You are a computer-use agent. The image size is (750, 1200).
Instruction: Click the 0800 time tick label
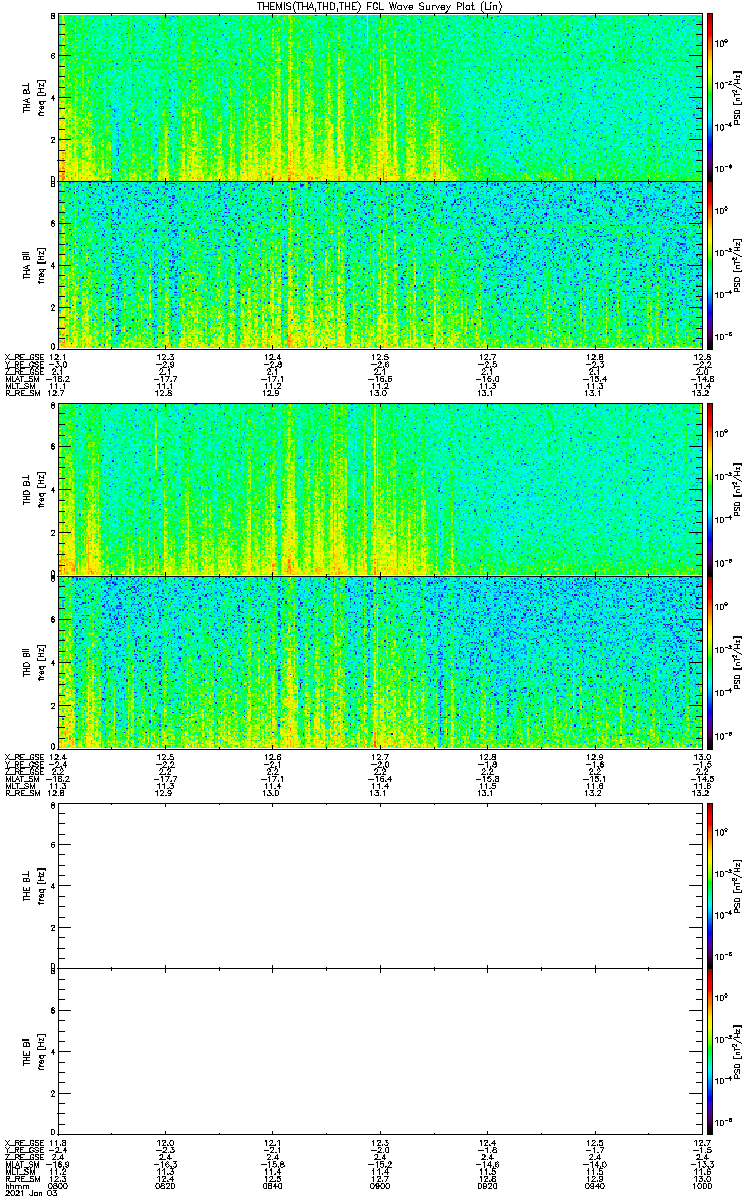[x=59, y=1185]
